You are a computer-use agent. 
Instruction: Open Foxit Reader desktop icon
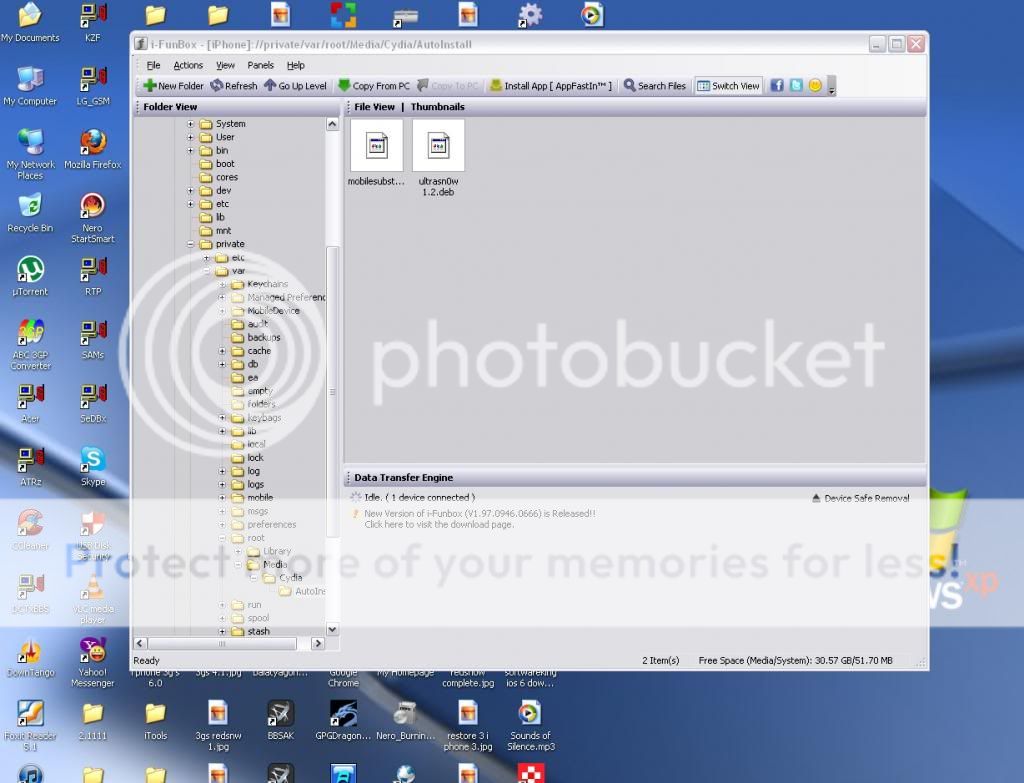[x=30, y=725]
